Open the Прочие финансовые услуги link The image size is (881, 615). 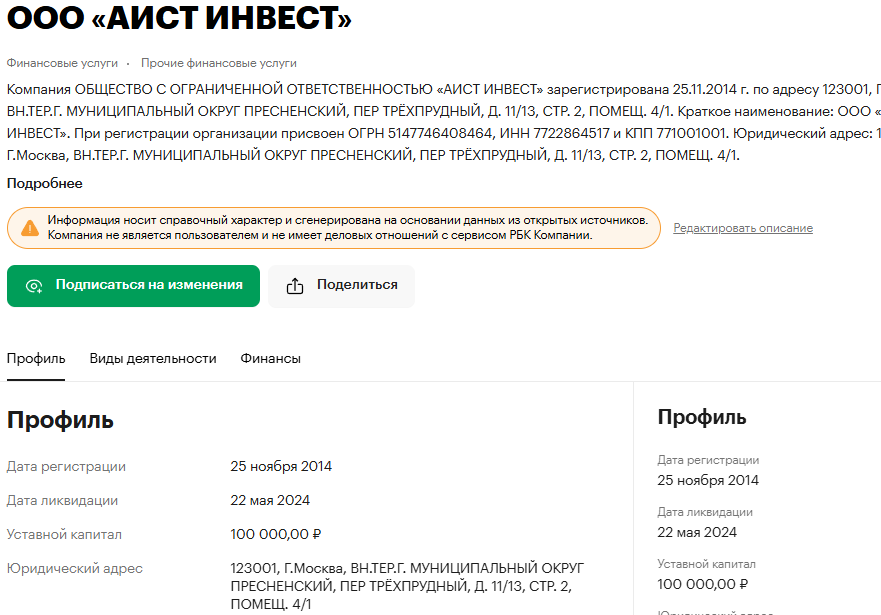pyautogui.click(x=219, y=63)
